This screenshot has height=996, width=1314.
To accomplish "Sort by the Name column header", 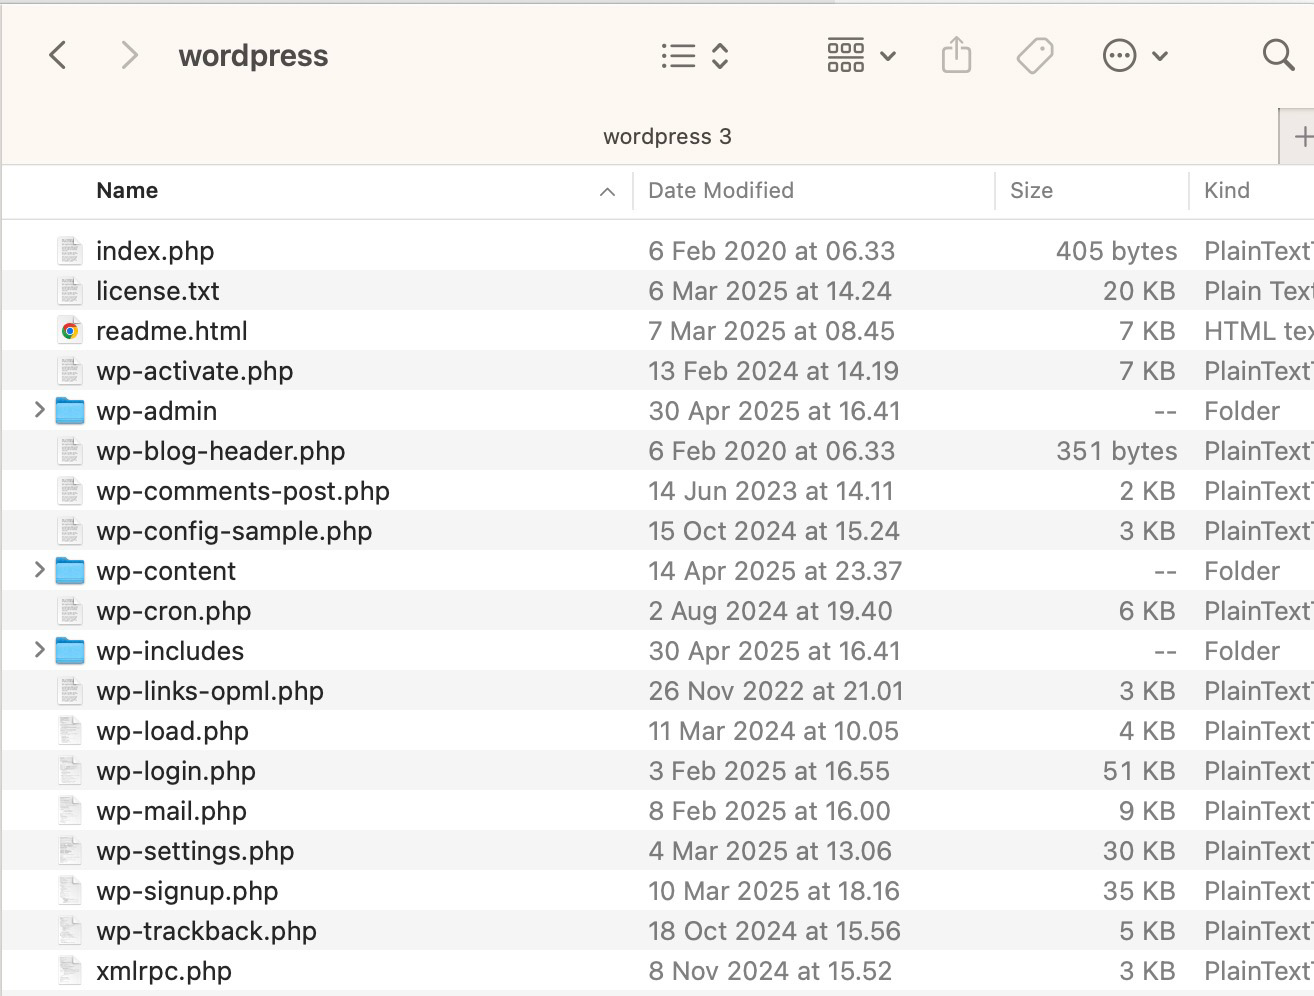I will point(127,191).
